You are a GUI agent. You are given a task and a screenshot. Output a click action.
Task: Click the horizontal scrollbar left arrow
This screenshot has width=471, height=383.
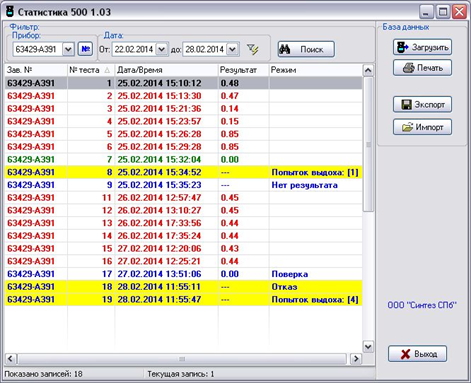[10, 359]
